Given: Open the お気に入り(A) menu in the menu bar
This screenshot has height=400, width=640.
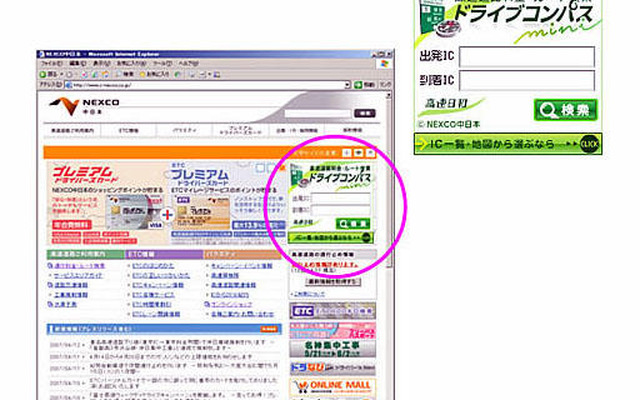Looking at the screenshot, I should [131, 64].
